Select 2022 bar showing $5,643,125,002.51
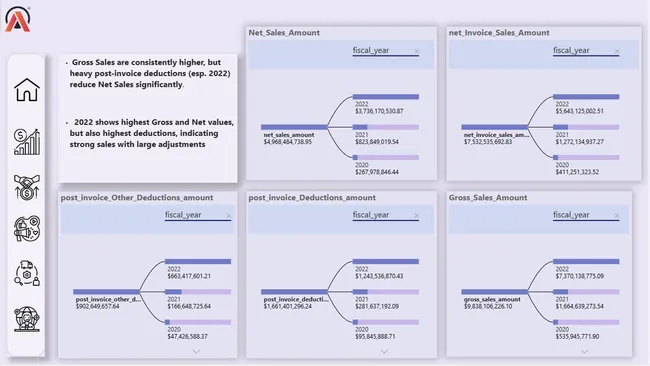Viewport: 650px width, 366px height. coord(586,97)
